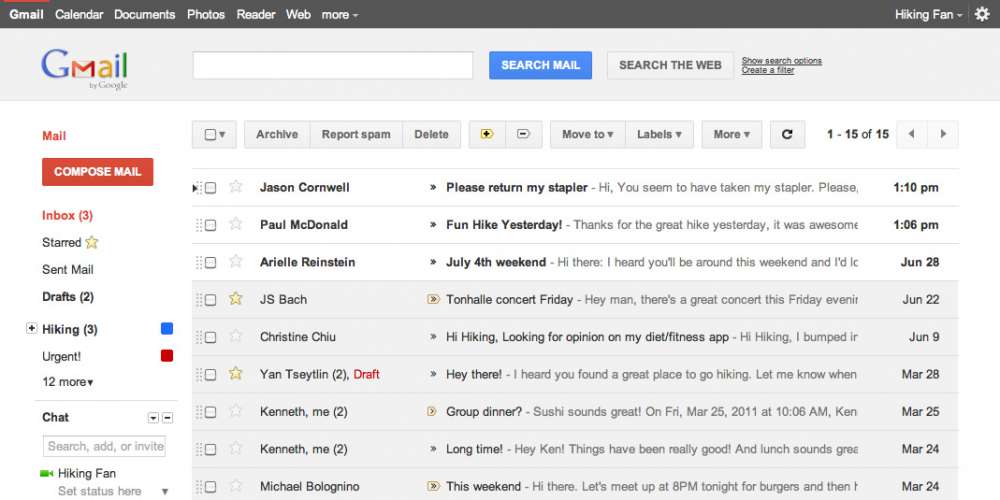Screen dimensions: 1000x500
Task: Select the Long time! conversation checkbox
Action: coord(210,450)
